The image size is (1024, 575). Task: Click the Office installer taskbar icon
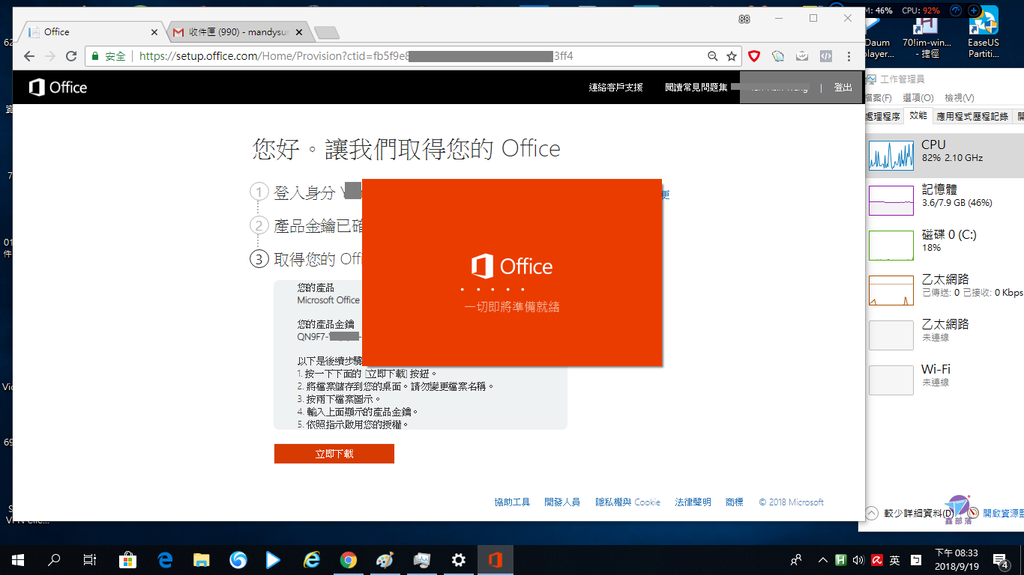point(495,560)
